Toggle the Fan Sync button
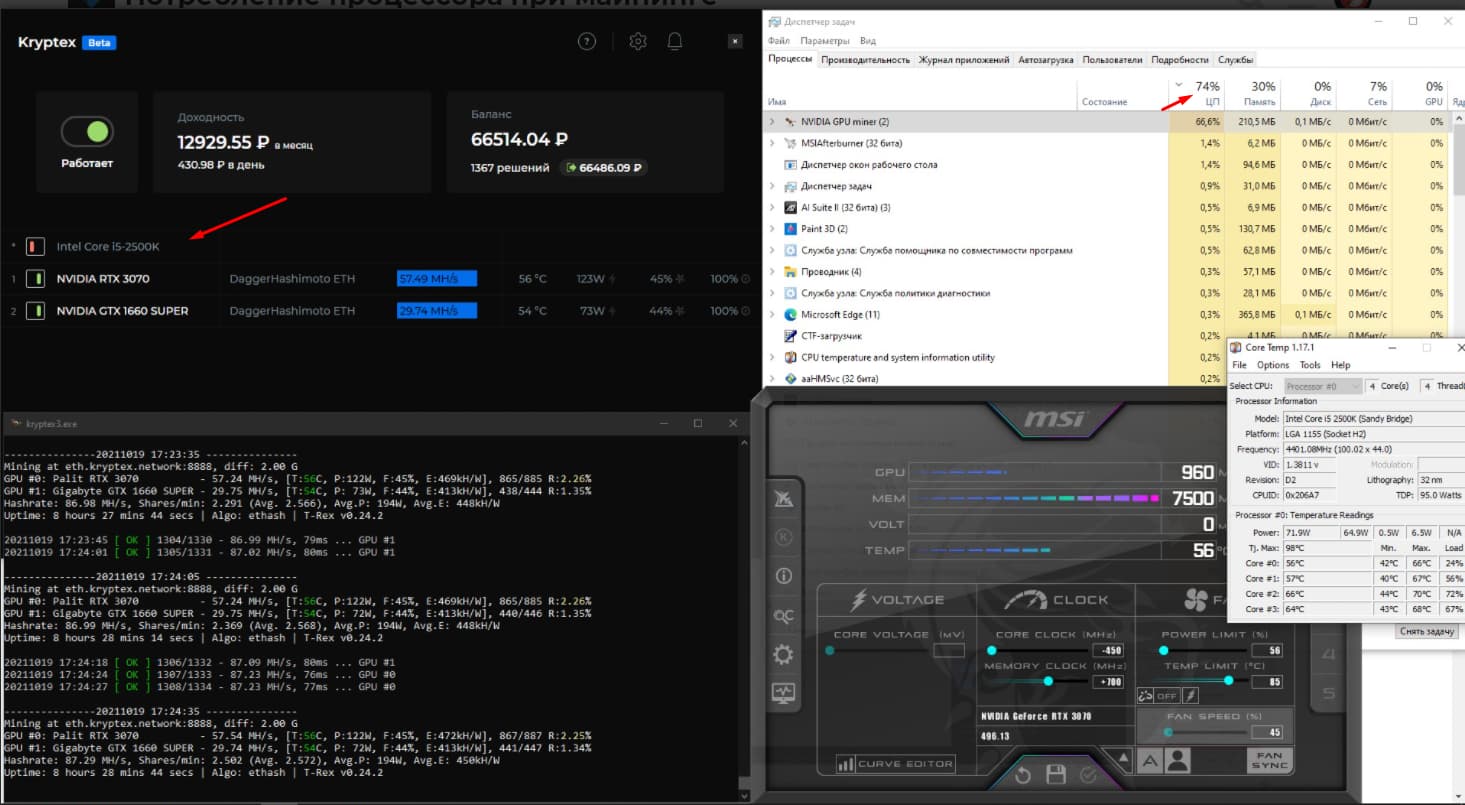 1269,760
